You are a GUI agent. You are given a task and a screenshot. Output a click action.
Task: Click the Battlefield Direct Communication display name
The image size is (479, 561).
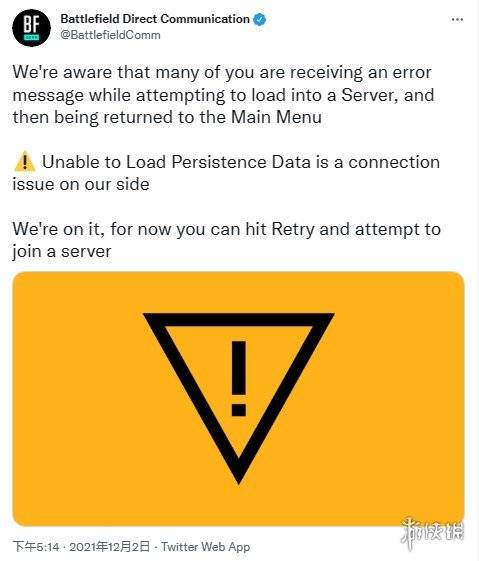pos(155,19)
